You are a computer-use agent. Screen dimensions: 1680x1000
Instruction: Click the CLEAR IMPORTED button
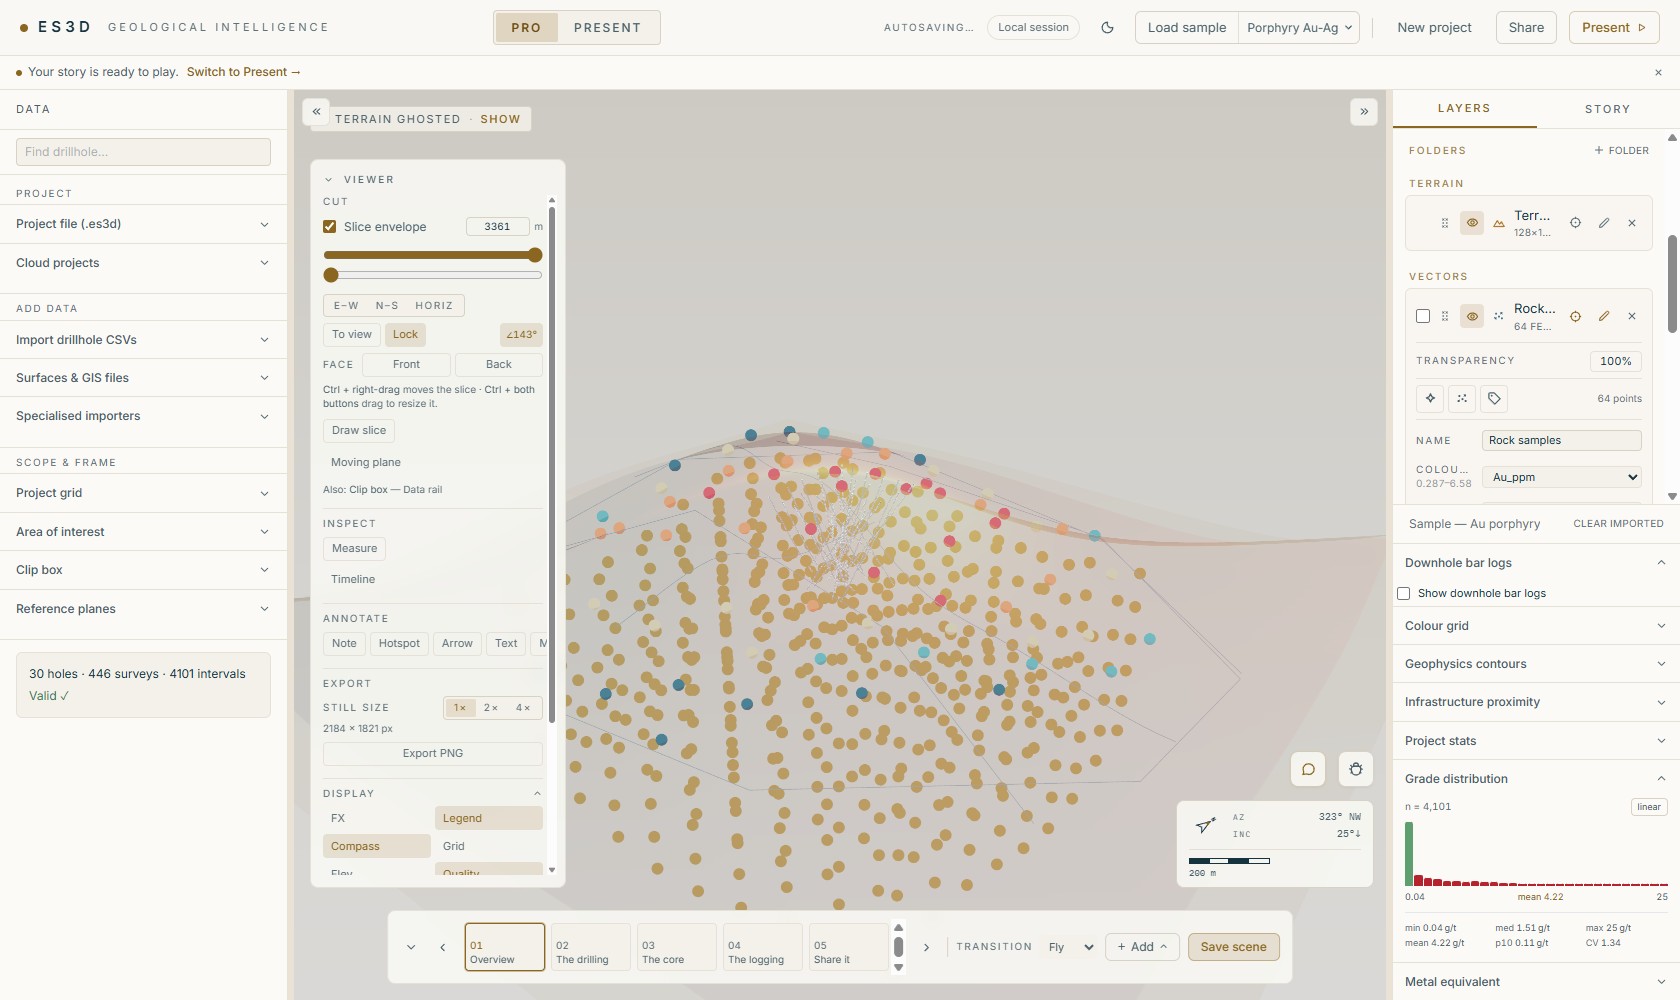coord(1618,524)
